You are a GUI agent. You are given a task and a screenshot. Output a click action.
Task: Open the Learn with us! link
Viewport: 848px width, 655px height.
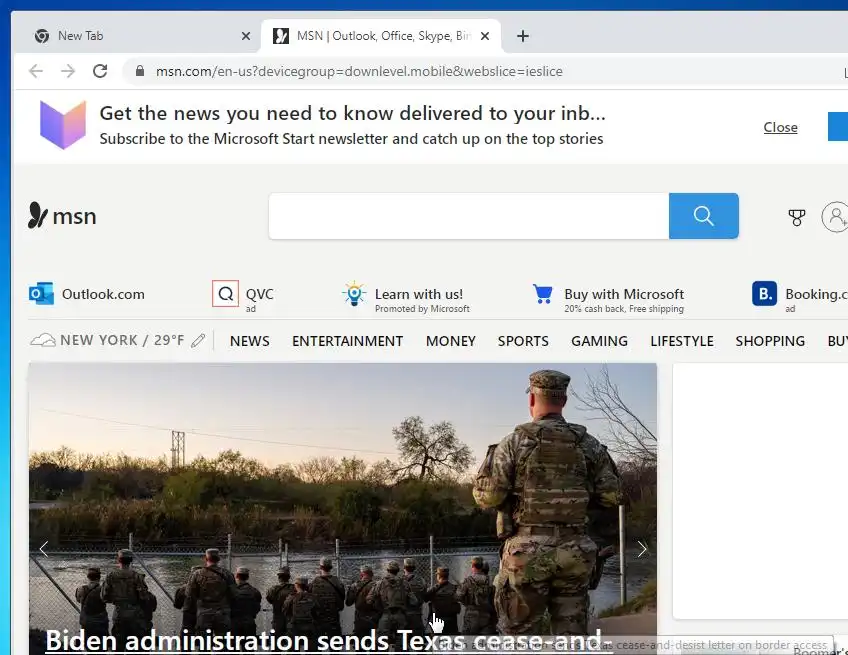[x=406, y=297]
